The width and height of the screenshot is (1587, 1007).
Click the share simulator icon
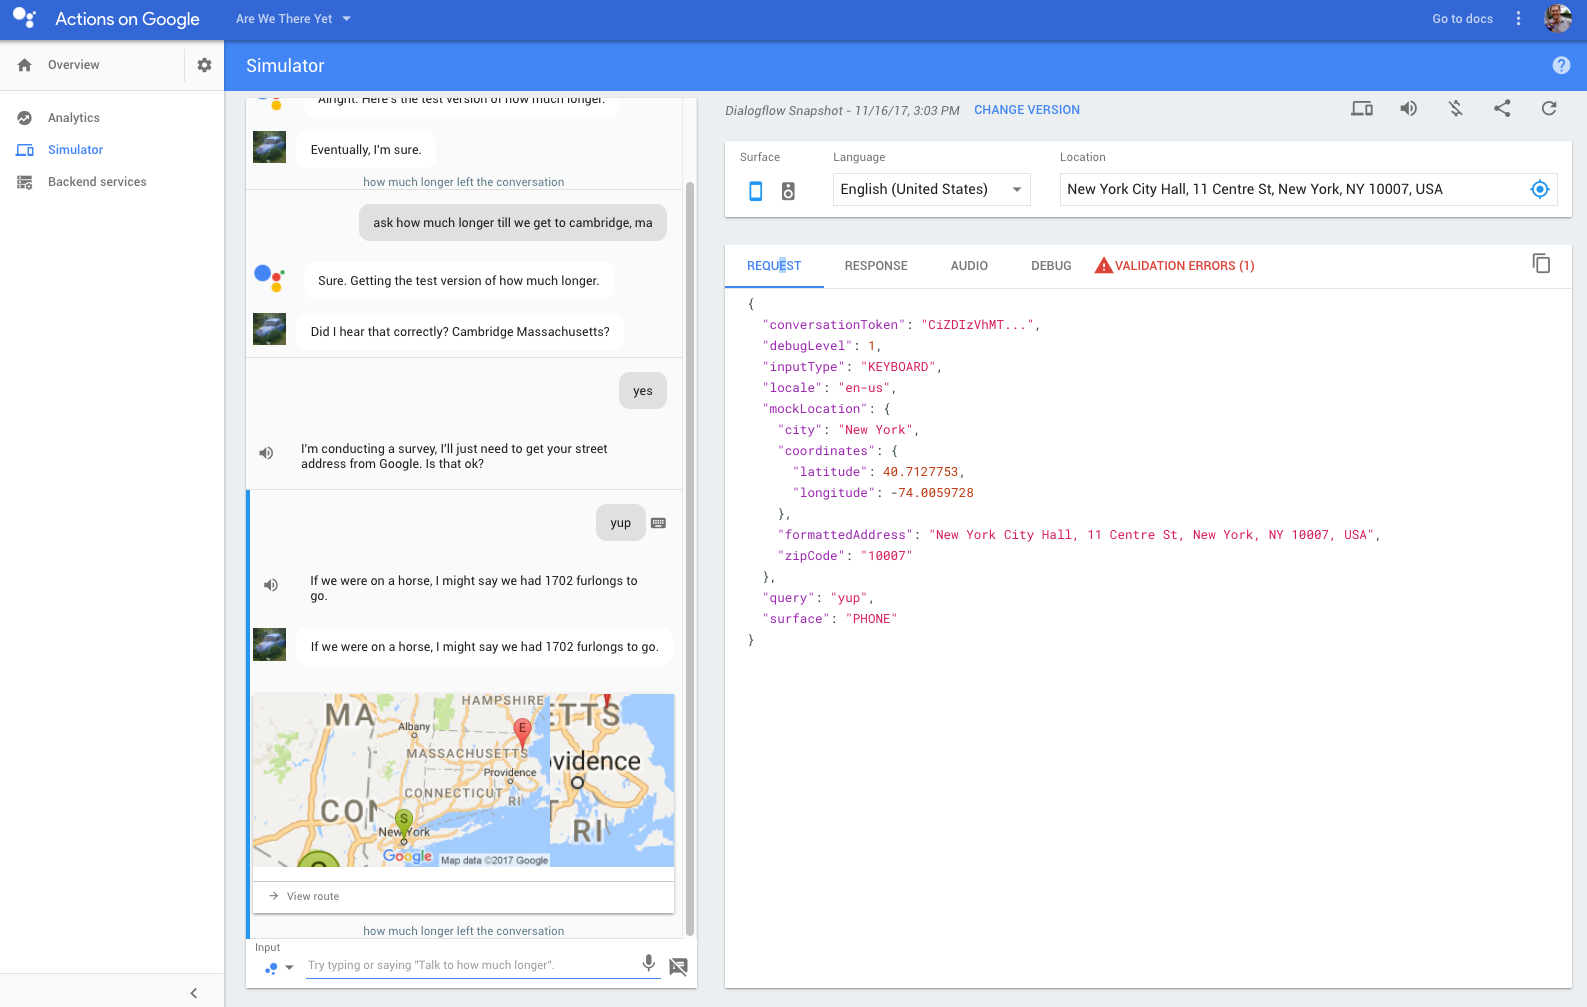click(x=1502, y=109)
